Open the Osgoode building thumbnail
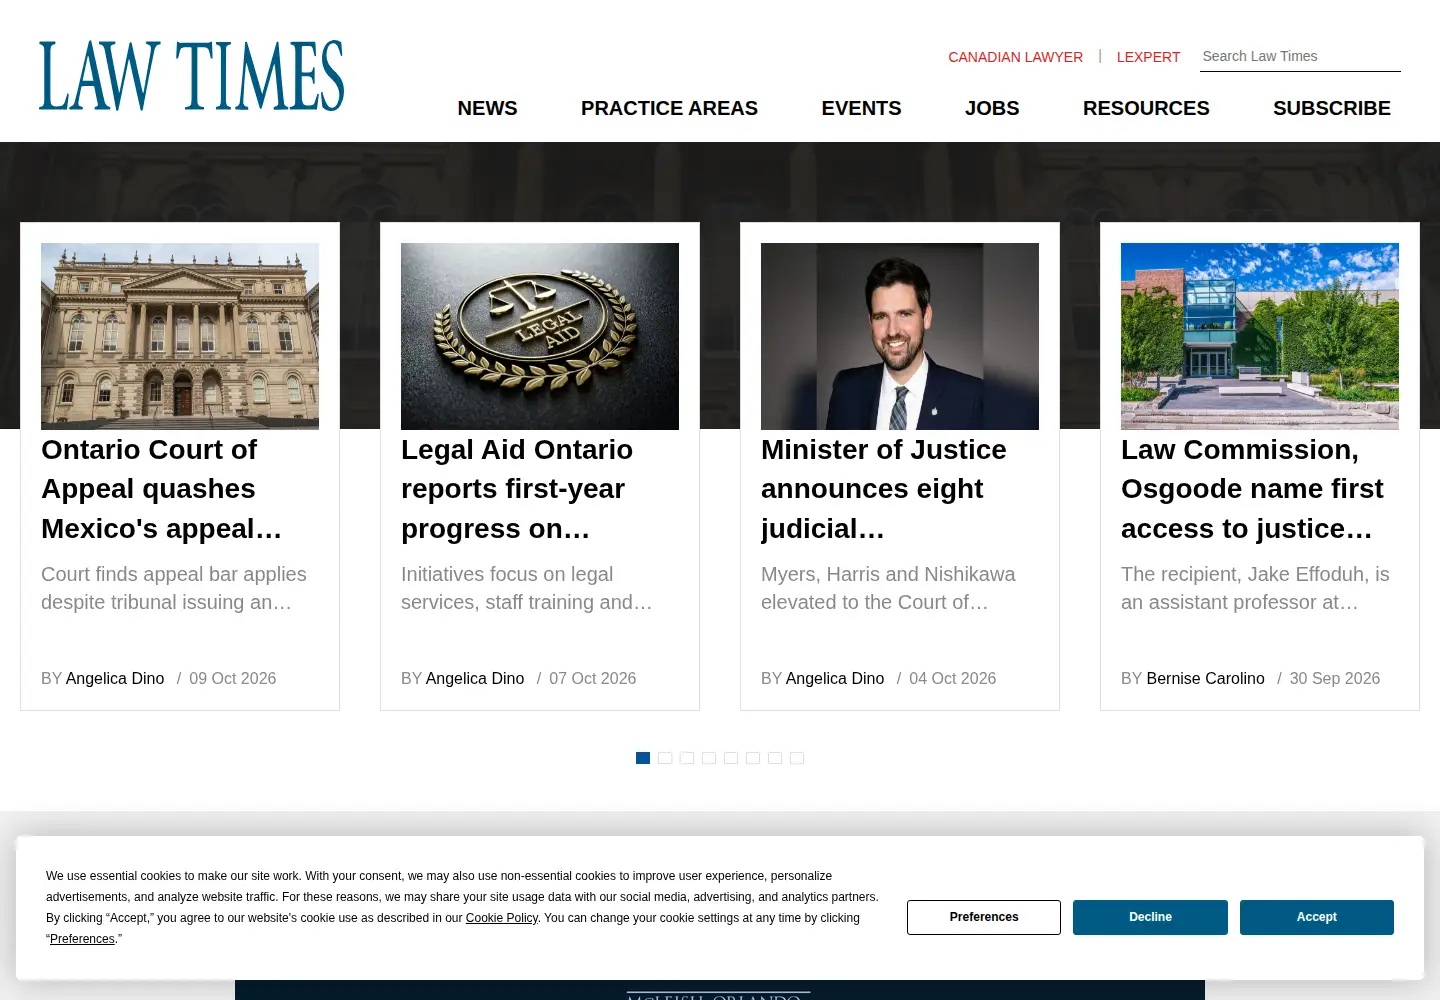Screen dimensions: 1440x1000 pos(1260,336)
